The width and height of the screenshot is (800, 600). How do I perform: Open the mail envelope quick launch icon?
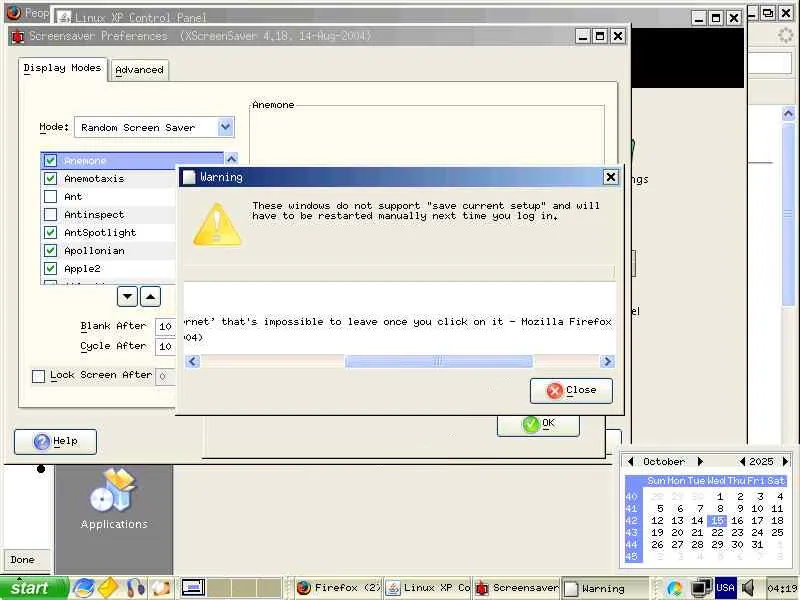tap(109, 588)
